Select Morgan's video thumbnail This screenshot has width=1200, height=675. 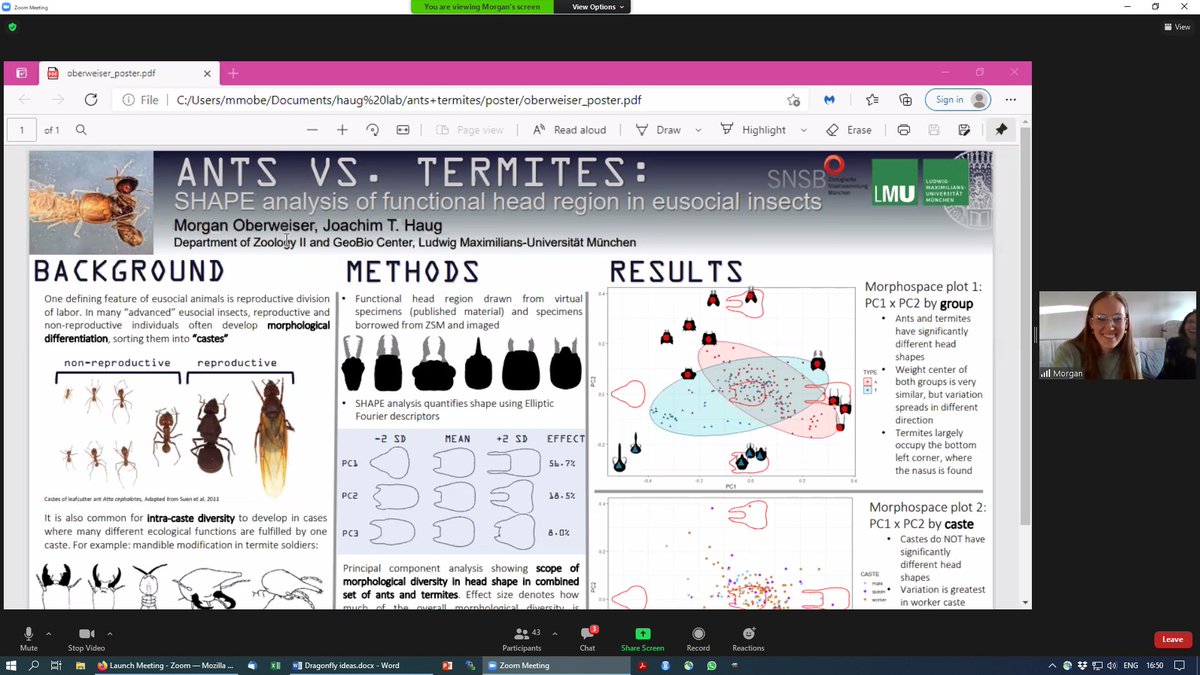[1115, 335]
